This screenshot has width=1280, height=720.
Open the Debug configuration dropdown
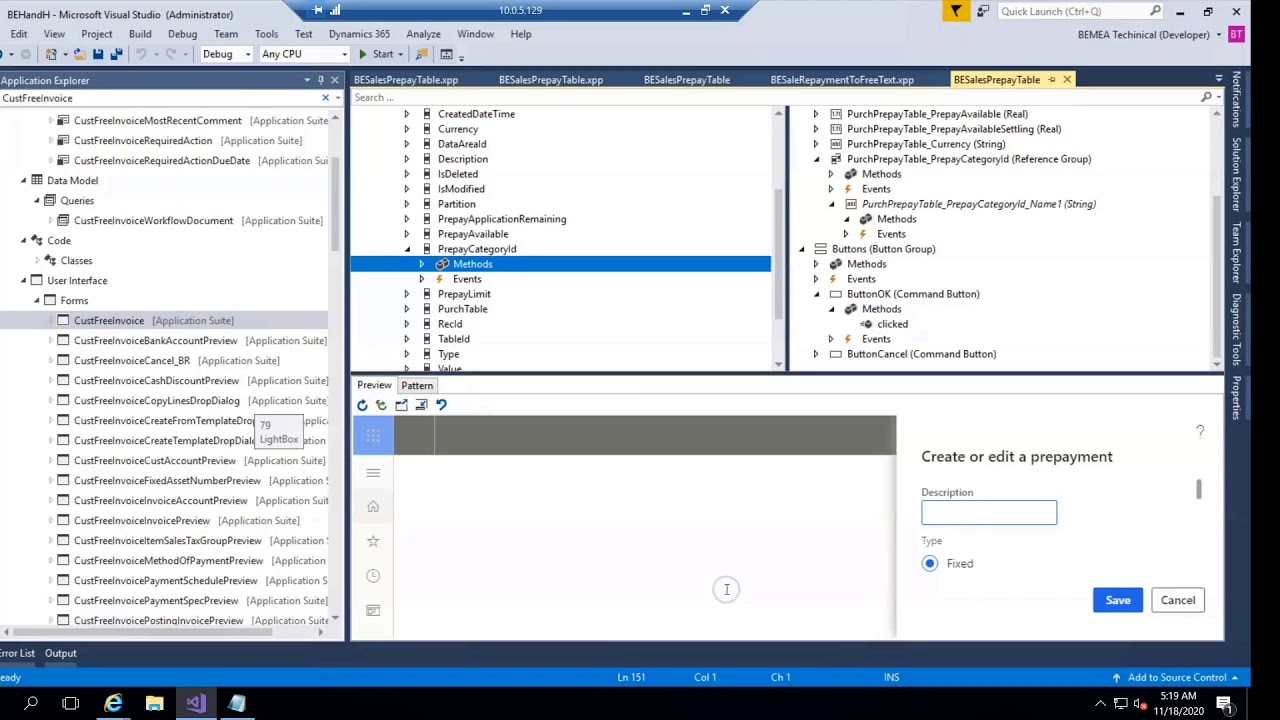227,54
